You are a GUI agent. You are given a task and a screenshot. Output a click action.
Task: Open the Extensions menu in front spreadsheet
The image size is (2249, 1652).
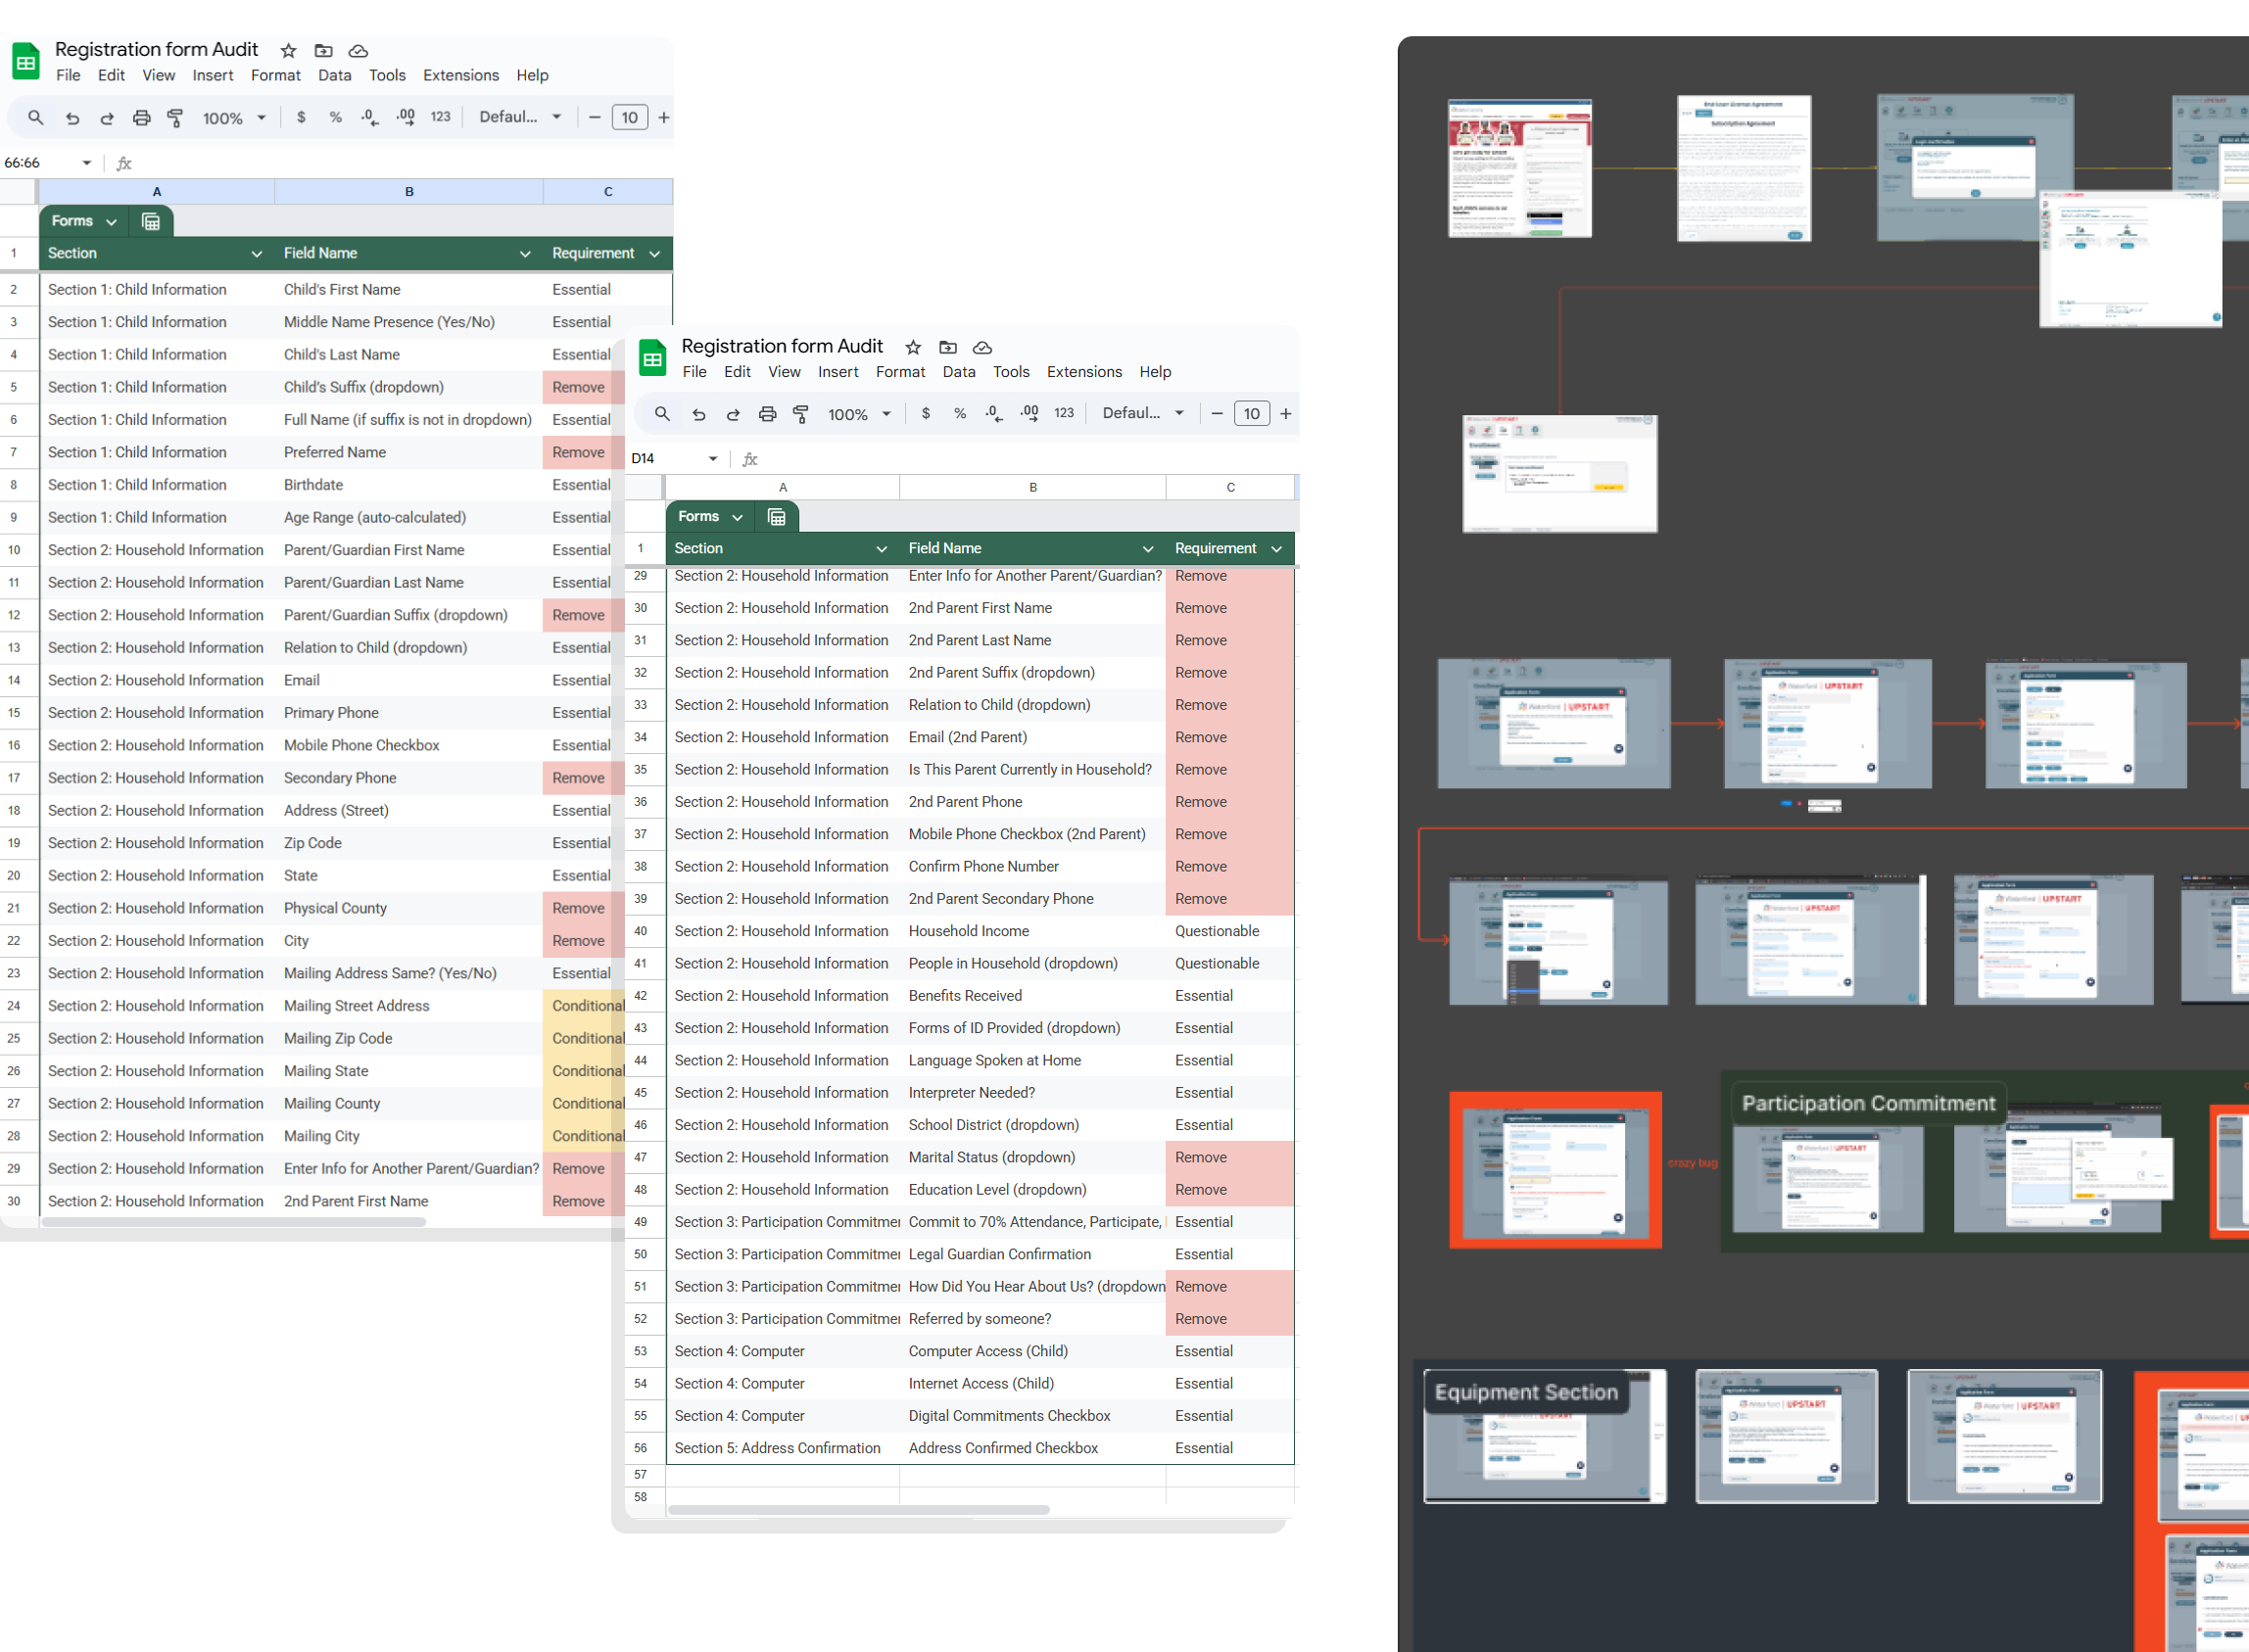pyautogui.click(x=1084, y=371)
